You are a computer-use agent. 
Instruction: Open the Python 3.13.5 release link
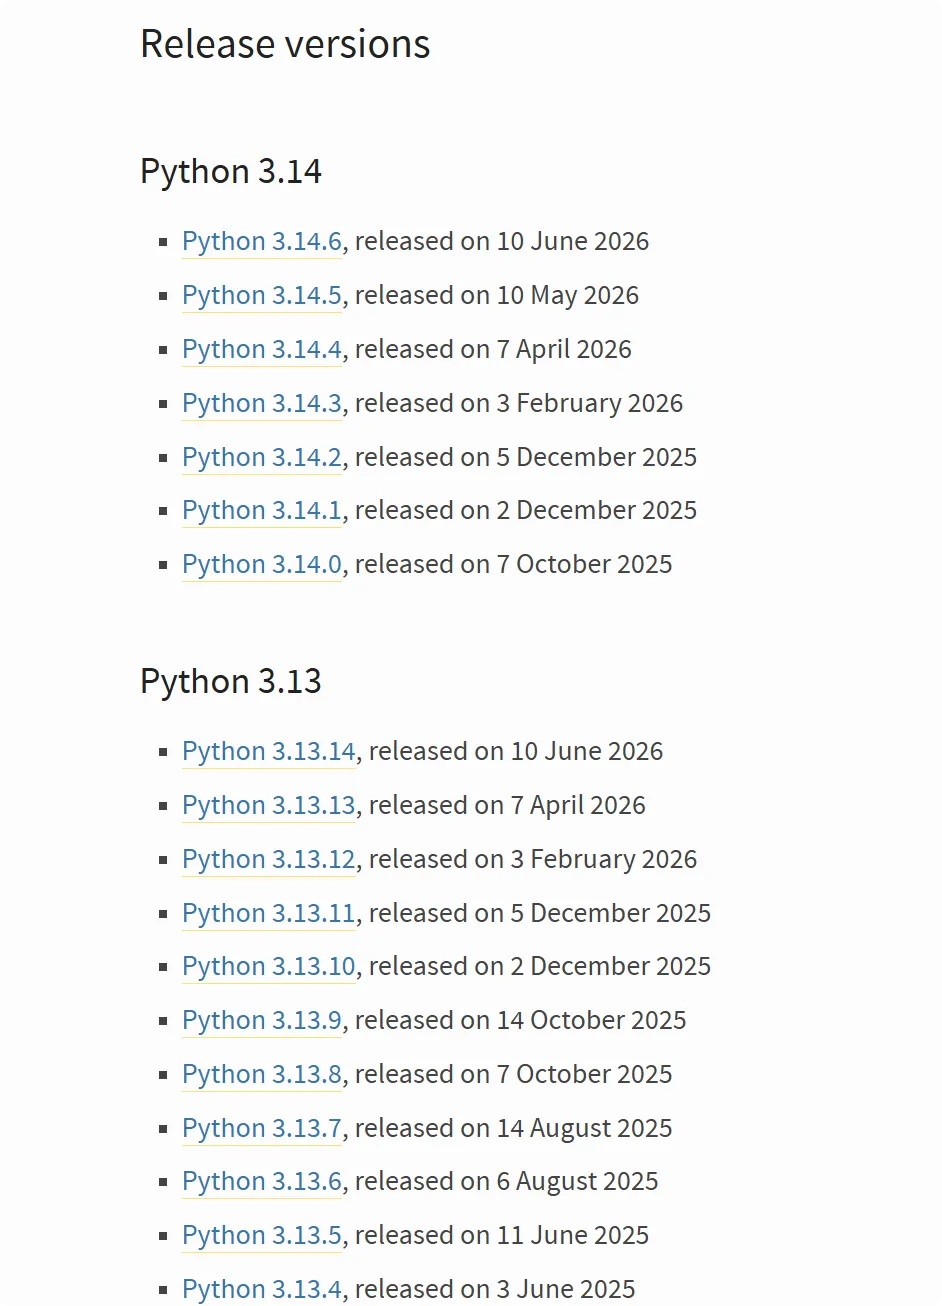[x=262, y=1236]
